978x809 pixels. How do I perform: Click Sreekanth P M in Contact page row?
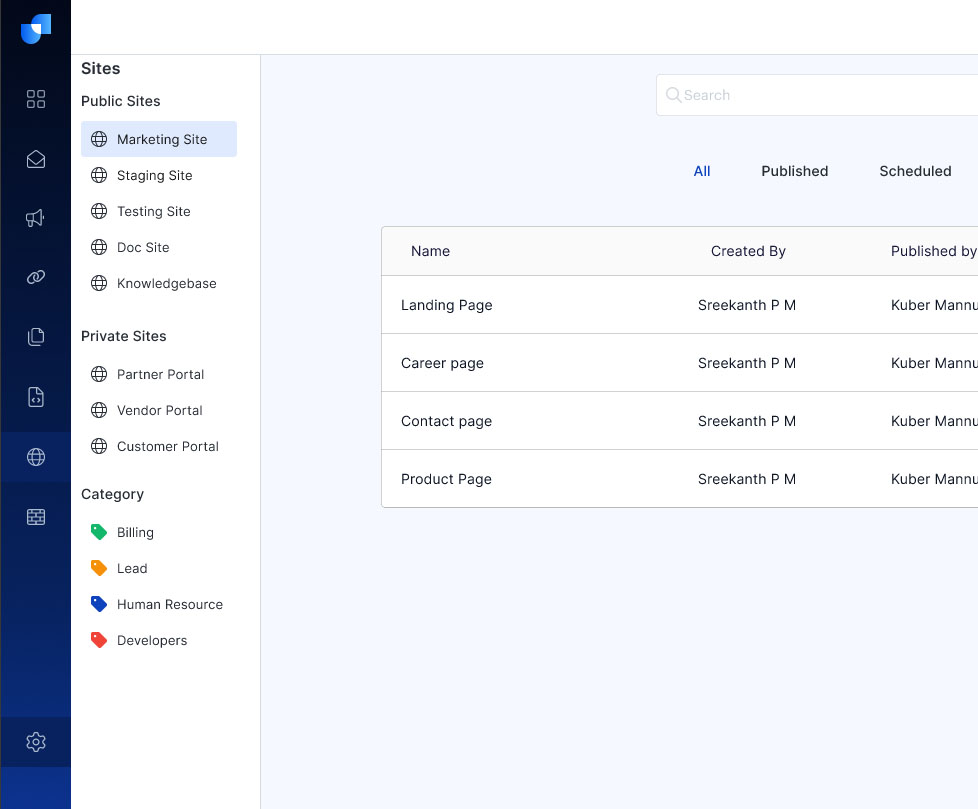[x=747, y=421]
